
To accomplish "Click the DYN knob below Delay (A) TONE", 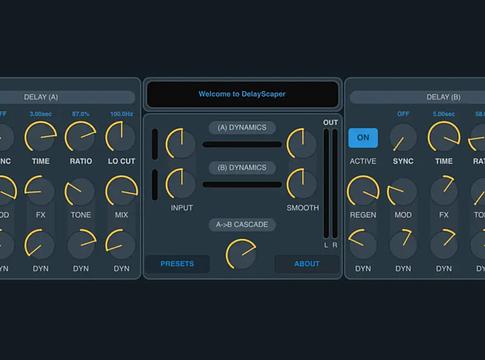I will pyautogui.click(x=82, y=244).
